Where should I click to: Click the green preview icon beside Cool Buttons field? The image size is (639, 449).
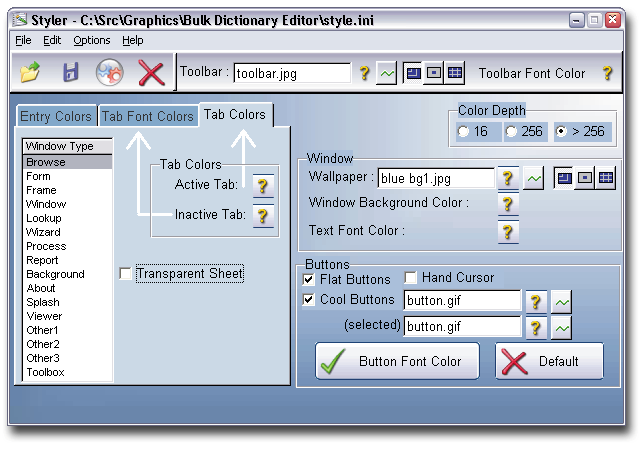click(x=562, y=301)
